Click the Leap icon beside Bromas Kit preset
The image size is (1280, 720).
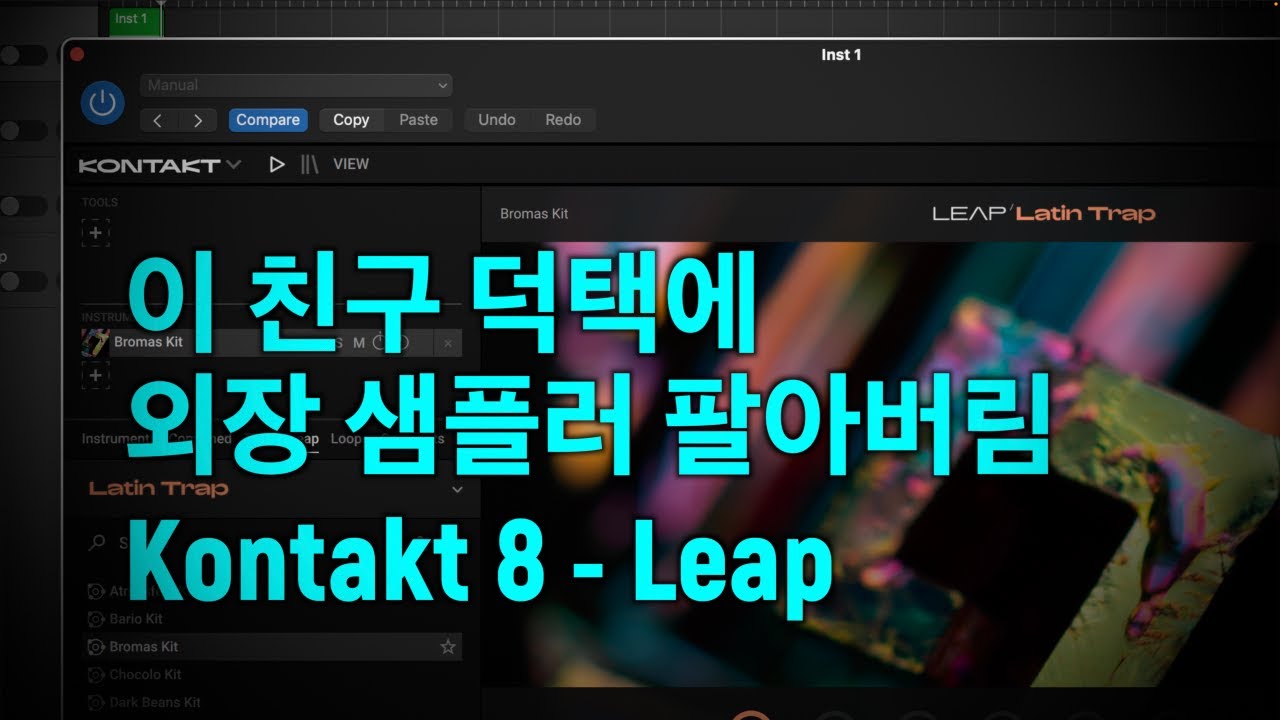pos(96,647)
